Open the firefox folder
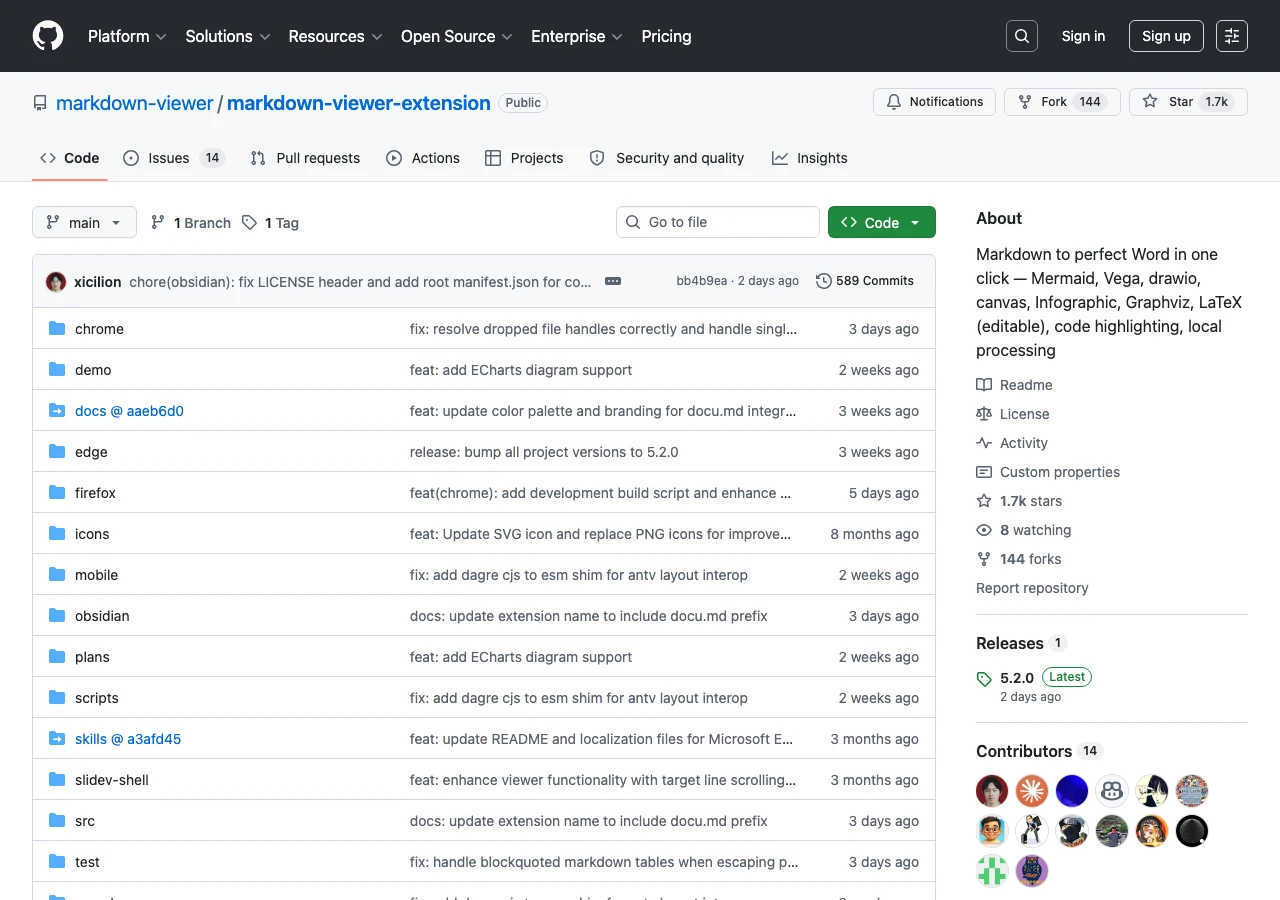Image resolution: width=1280 pixels, height=900 pixels. pyautogui.click(x=95, y=493)
